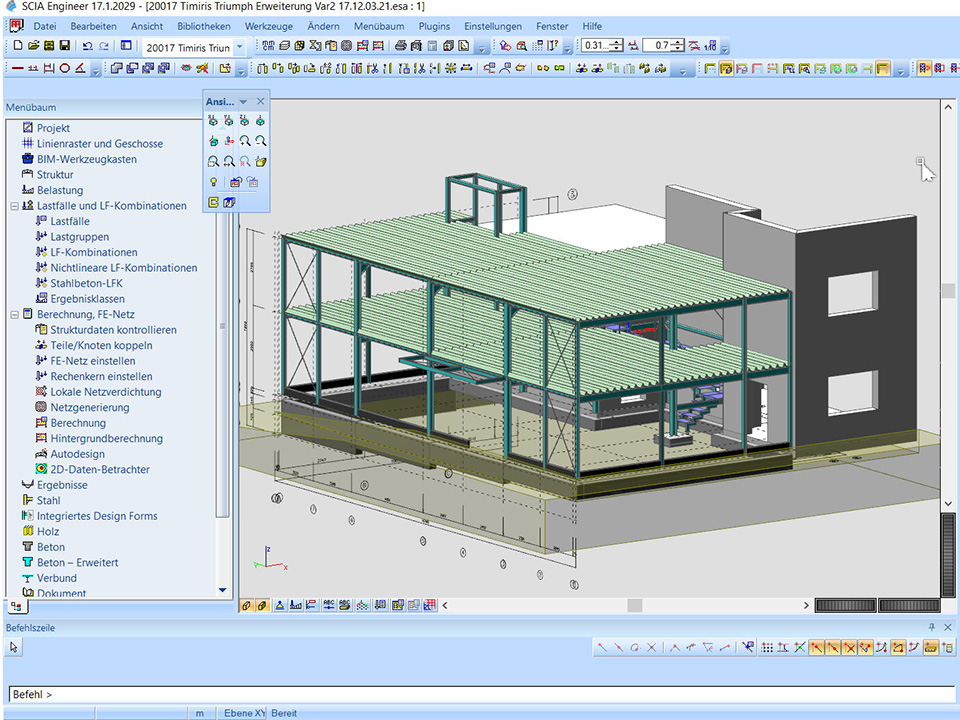Viewport: 960px width, 720px height.
Task: Click Zoom out magnifier in Ansicht panel
Action: 260,141
